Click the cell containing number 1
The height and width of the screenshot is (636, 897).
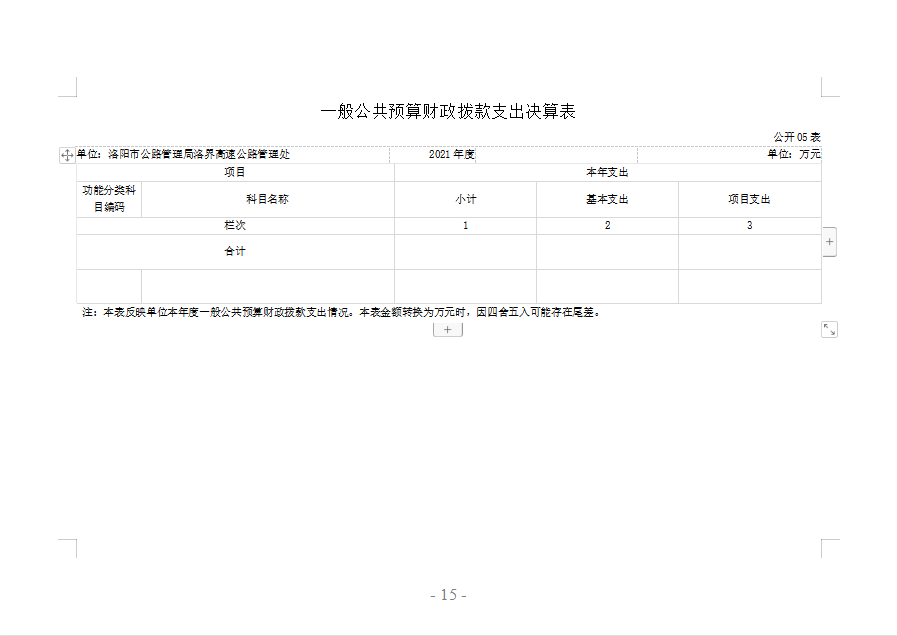[x=466, y=225]
